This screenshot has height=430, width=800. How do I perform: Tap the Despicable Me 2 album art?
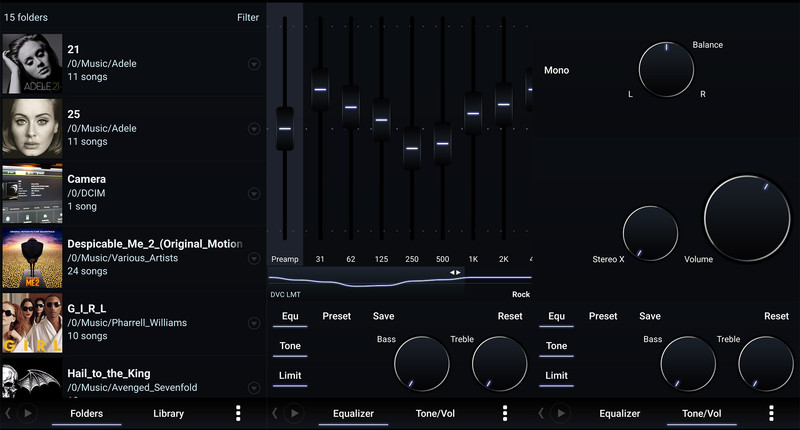32,258
